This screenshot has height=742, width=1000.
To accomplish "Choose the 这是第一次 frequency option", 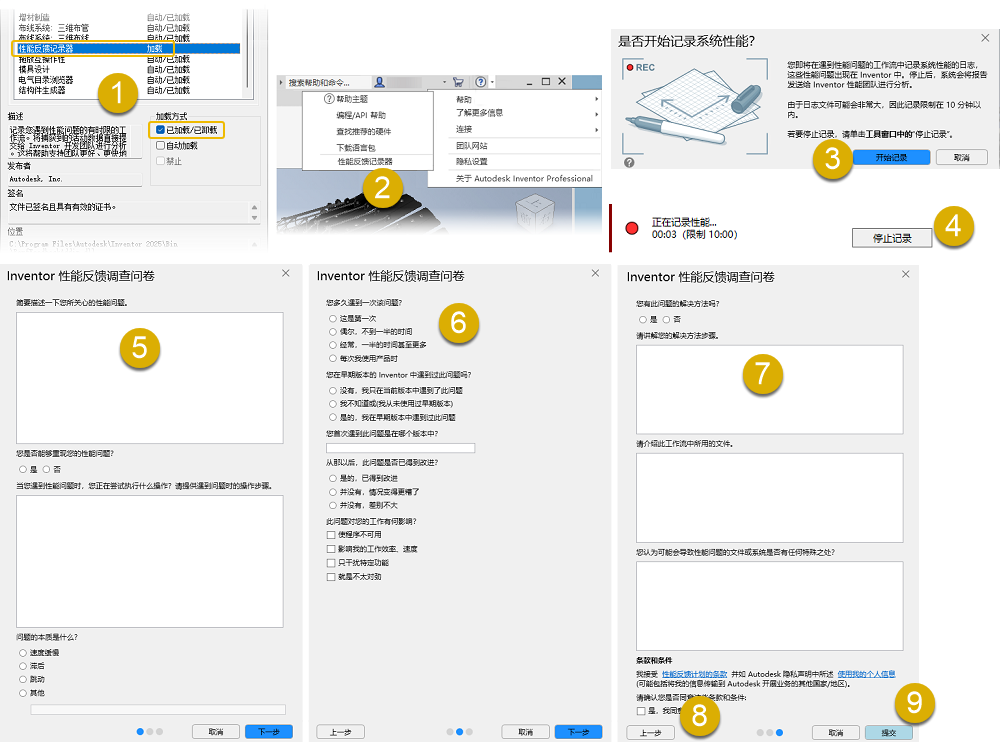I will point(333,318).
